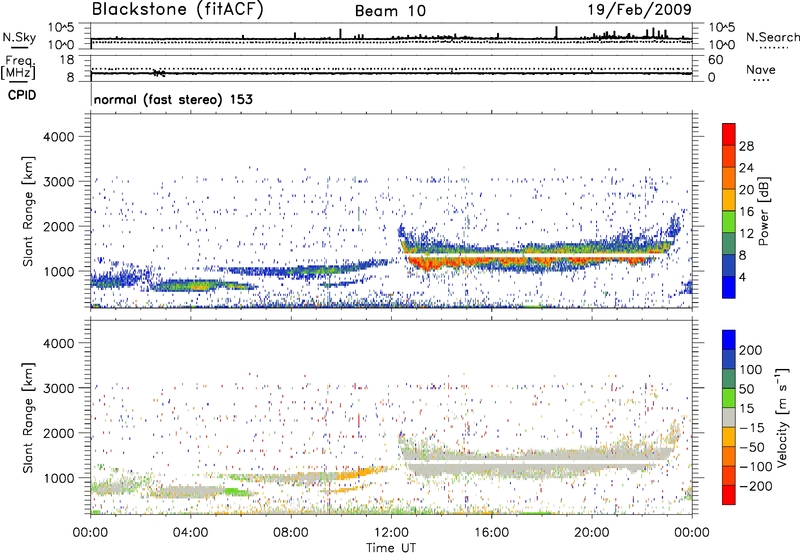
Task: Click the 4 label on the power colorbar
Action: click(742, 277)
